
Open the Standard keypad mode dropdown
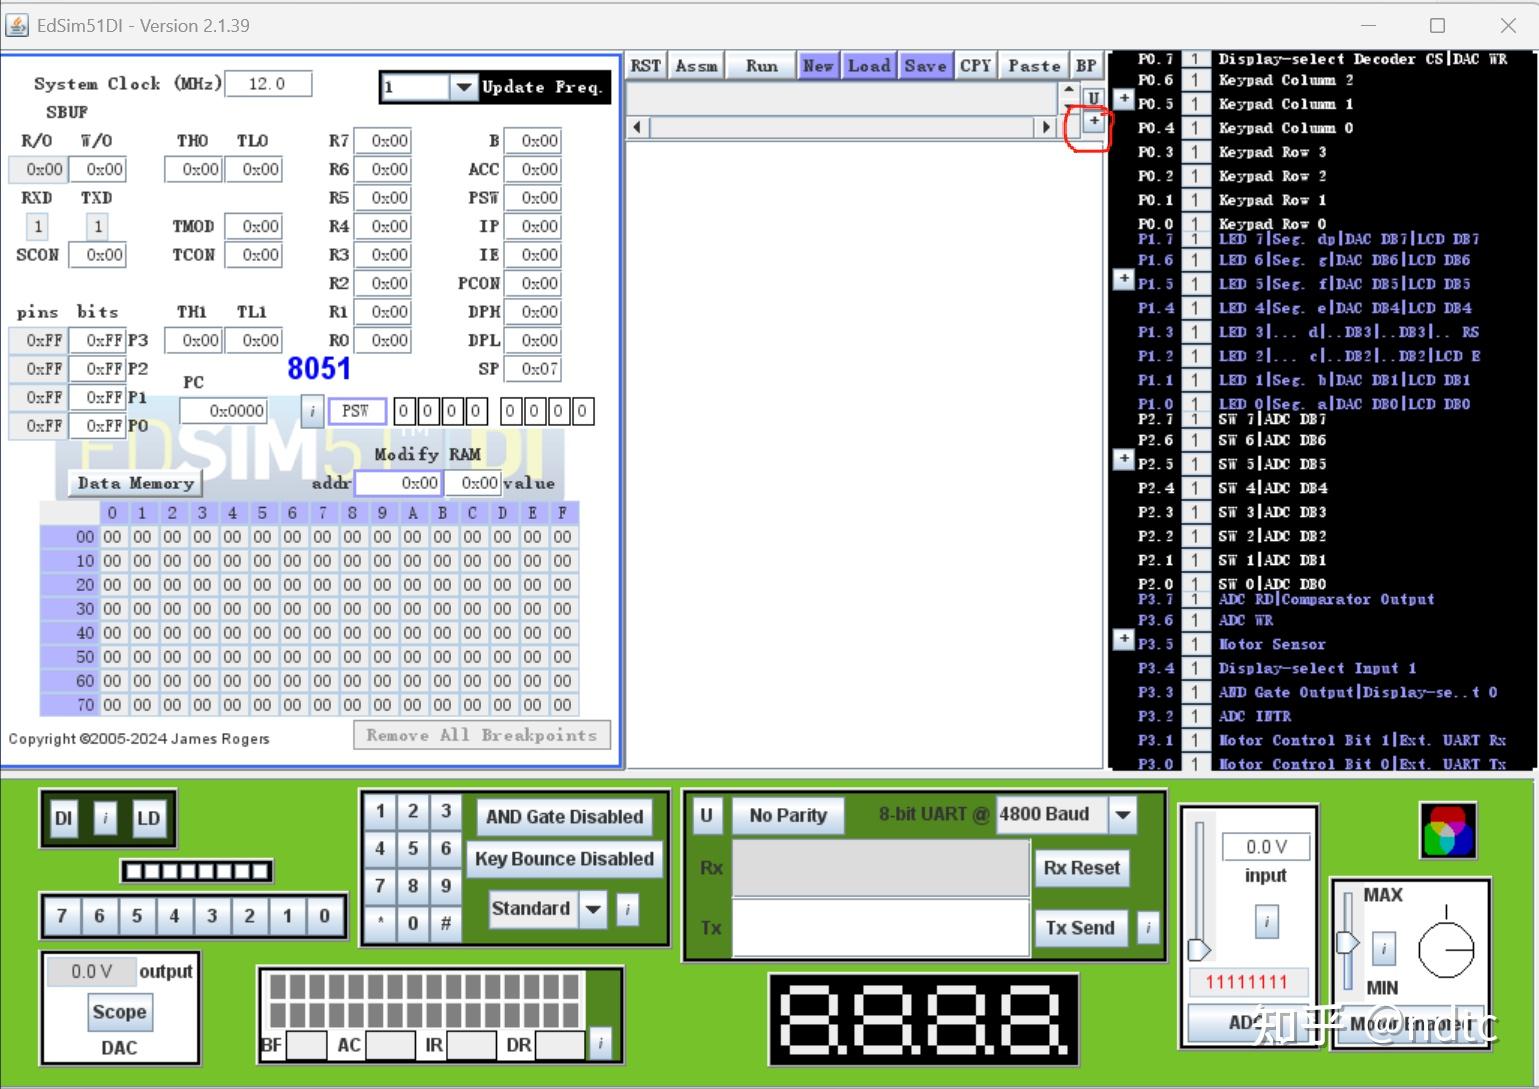point(594,909)
